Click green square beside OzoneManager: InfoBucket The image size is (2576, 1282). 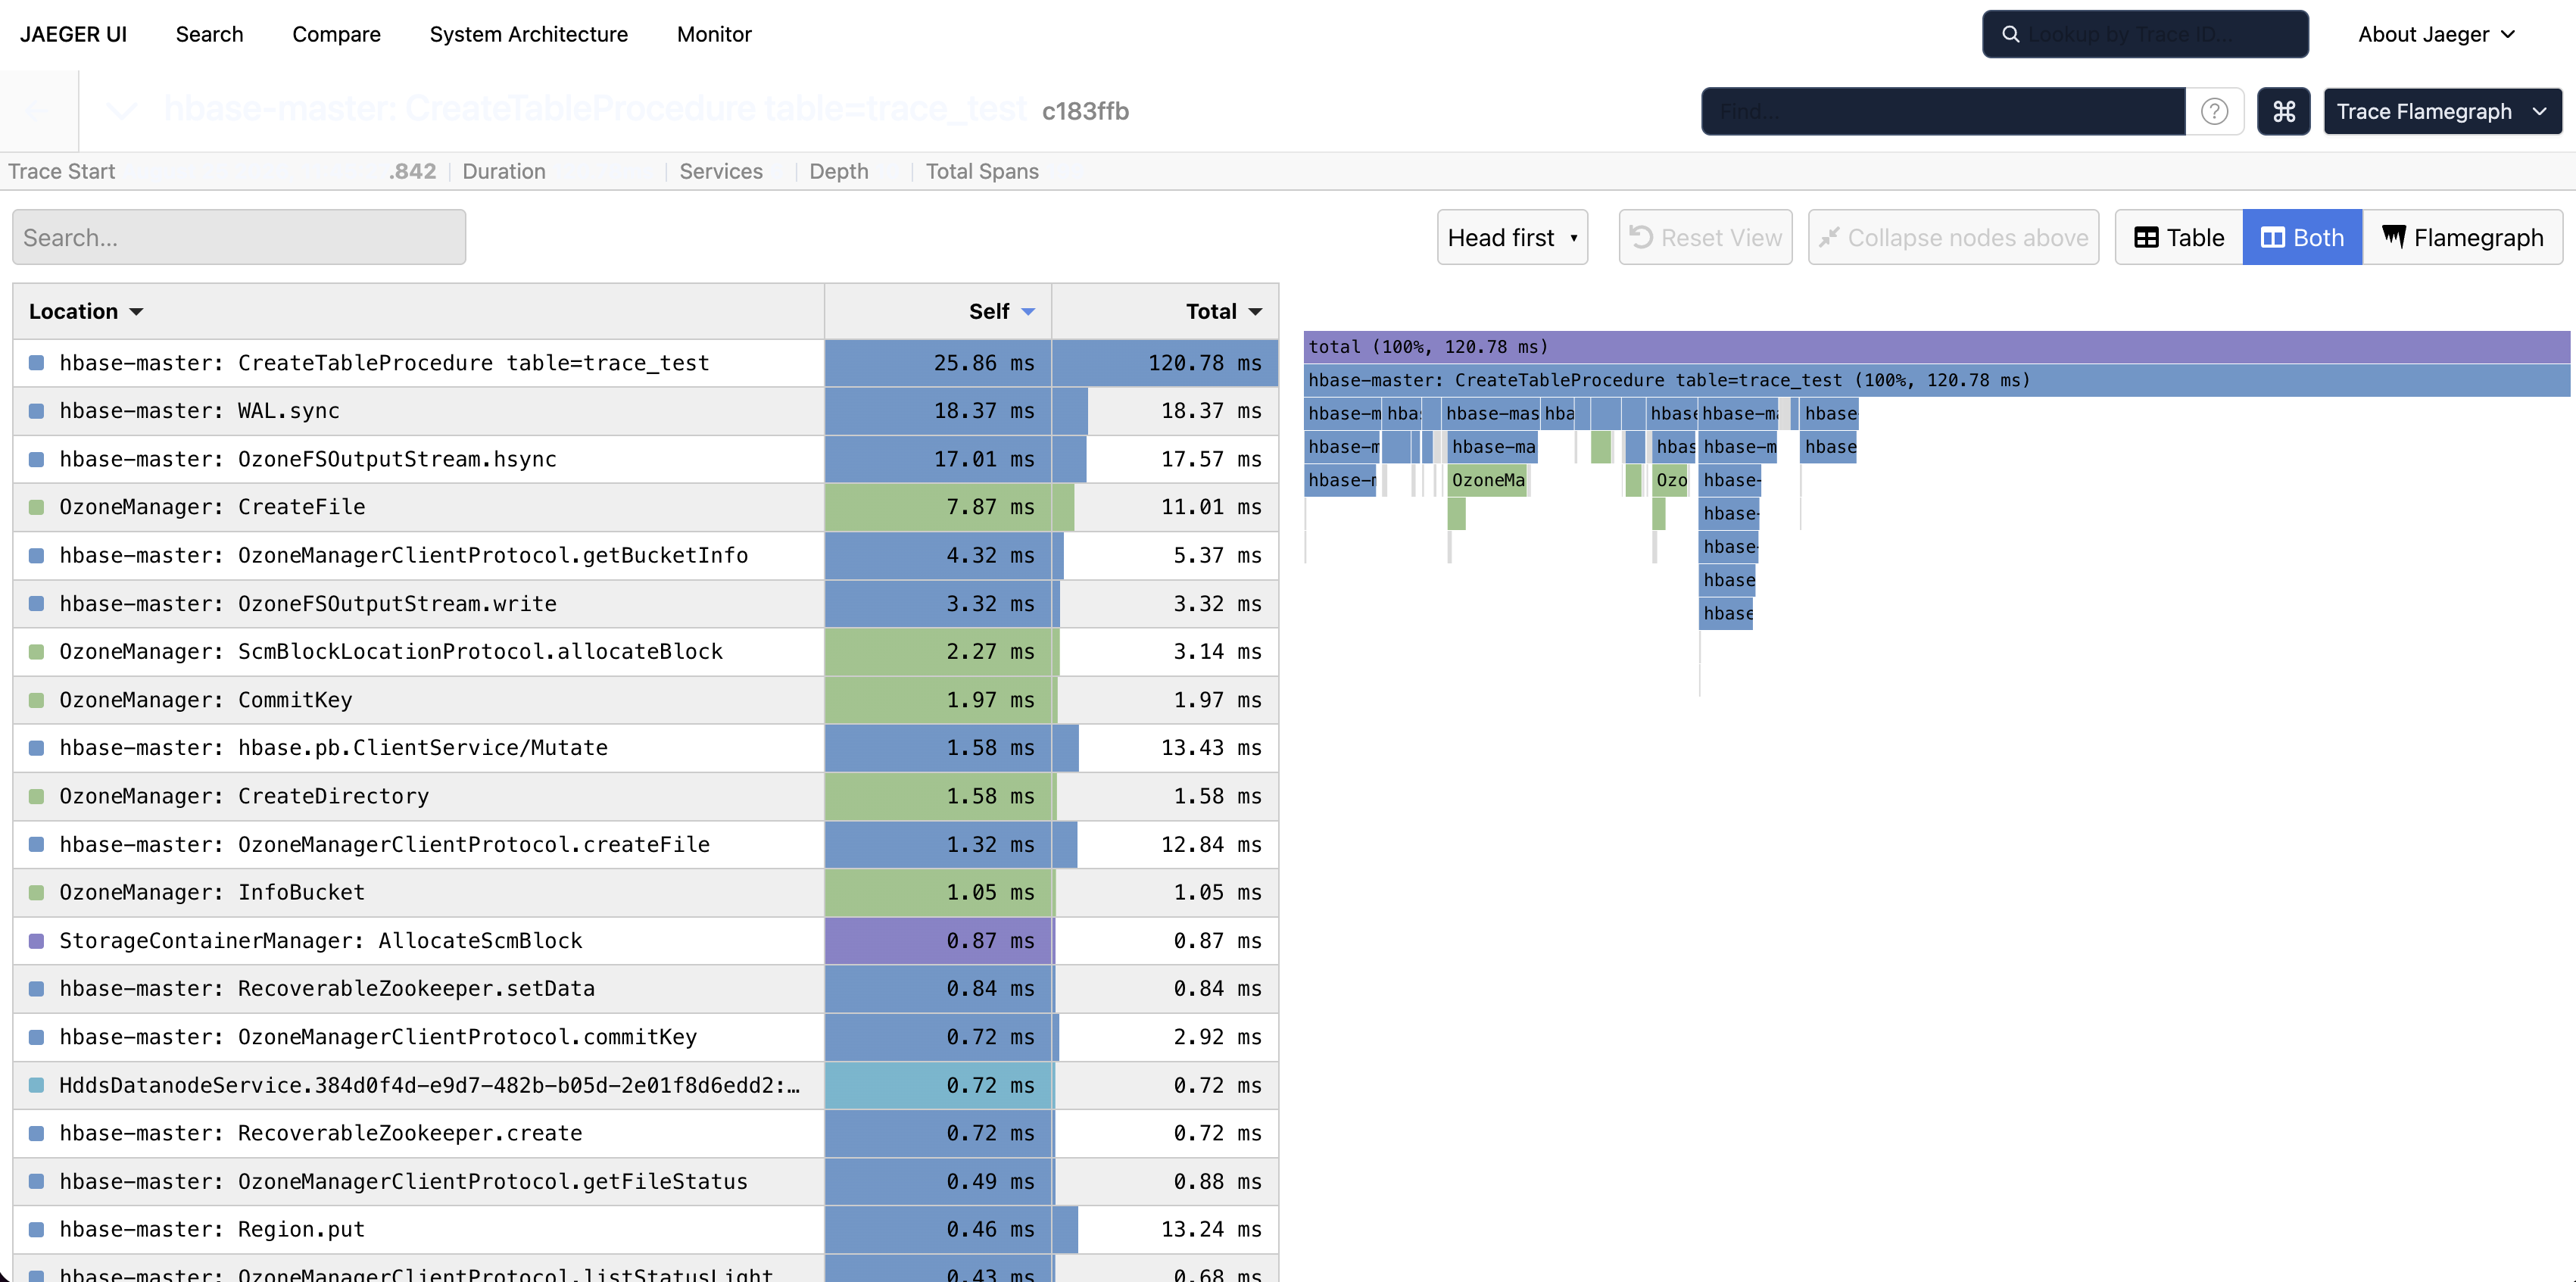37,892
